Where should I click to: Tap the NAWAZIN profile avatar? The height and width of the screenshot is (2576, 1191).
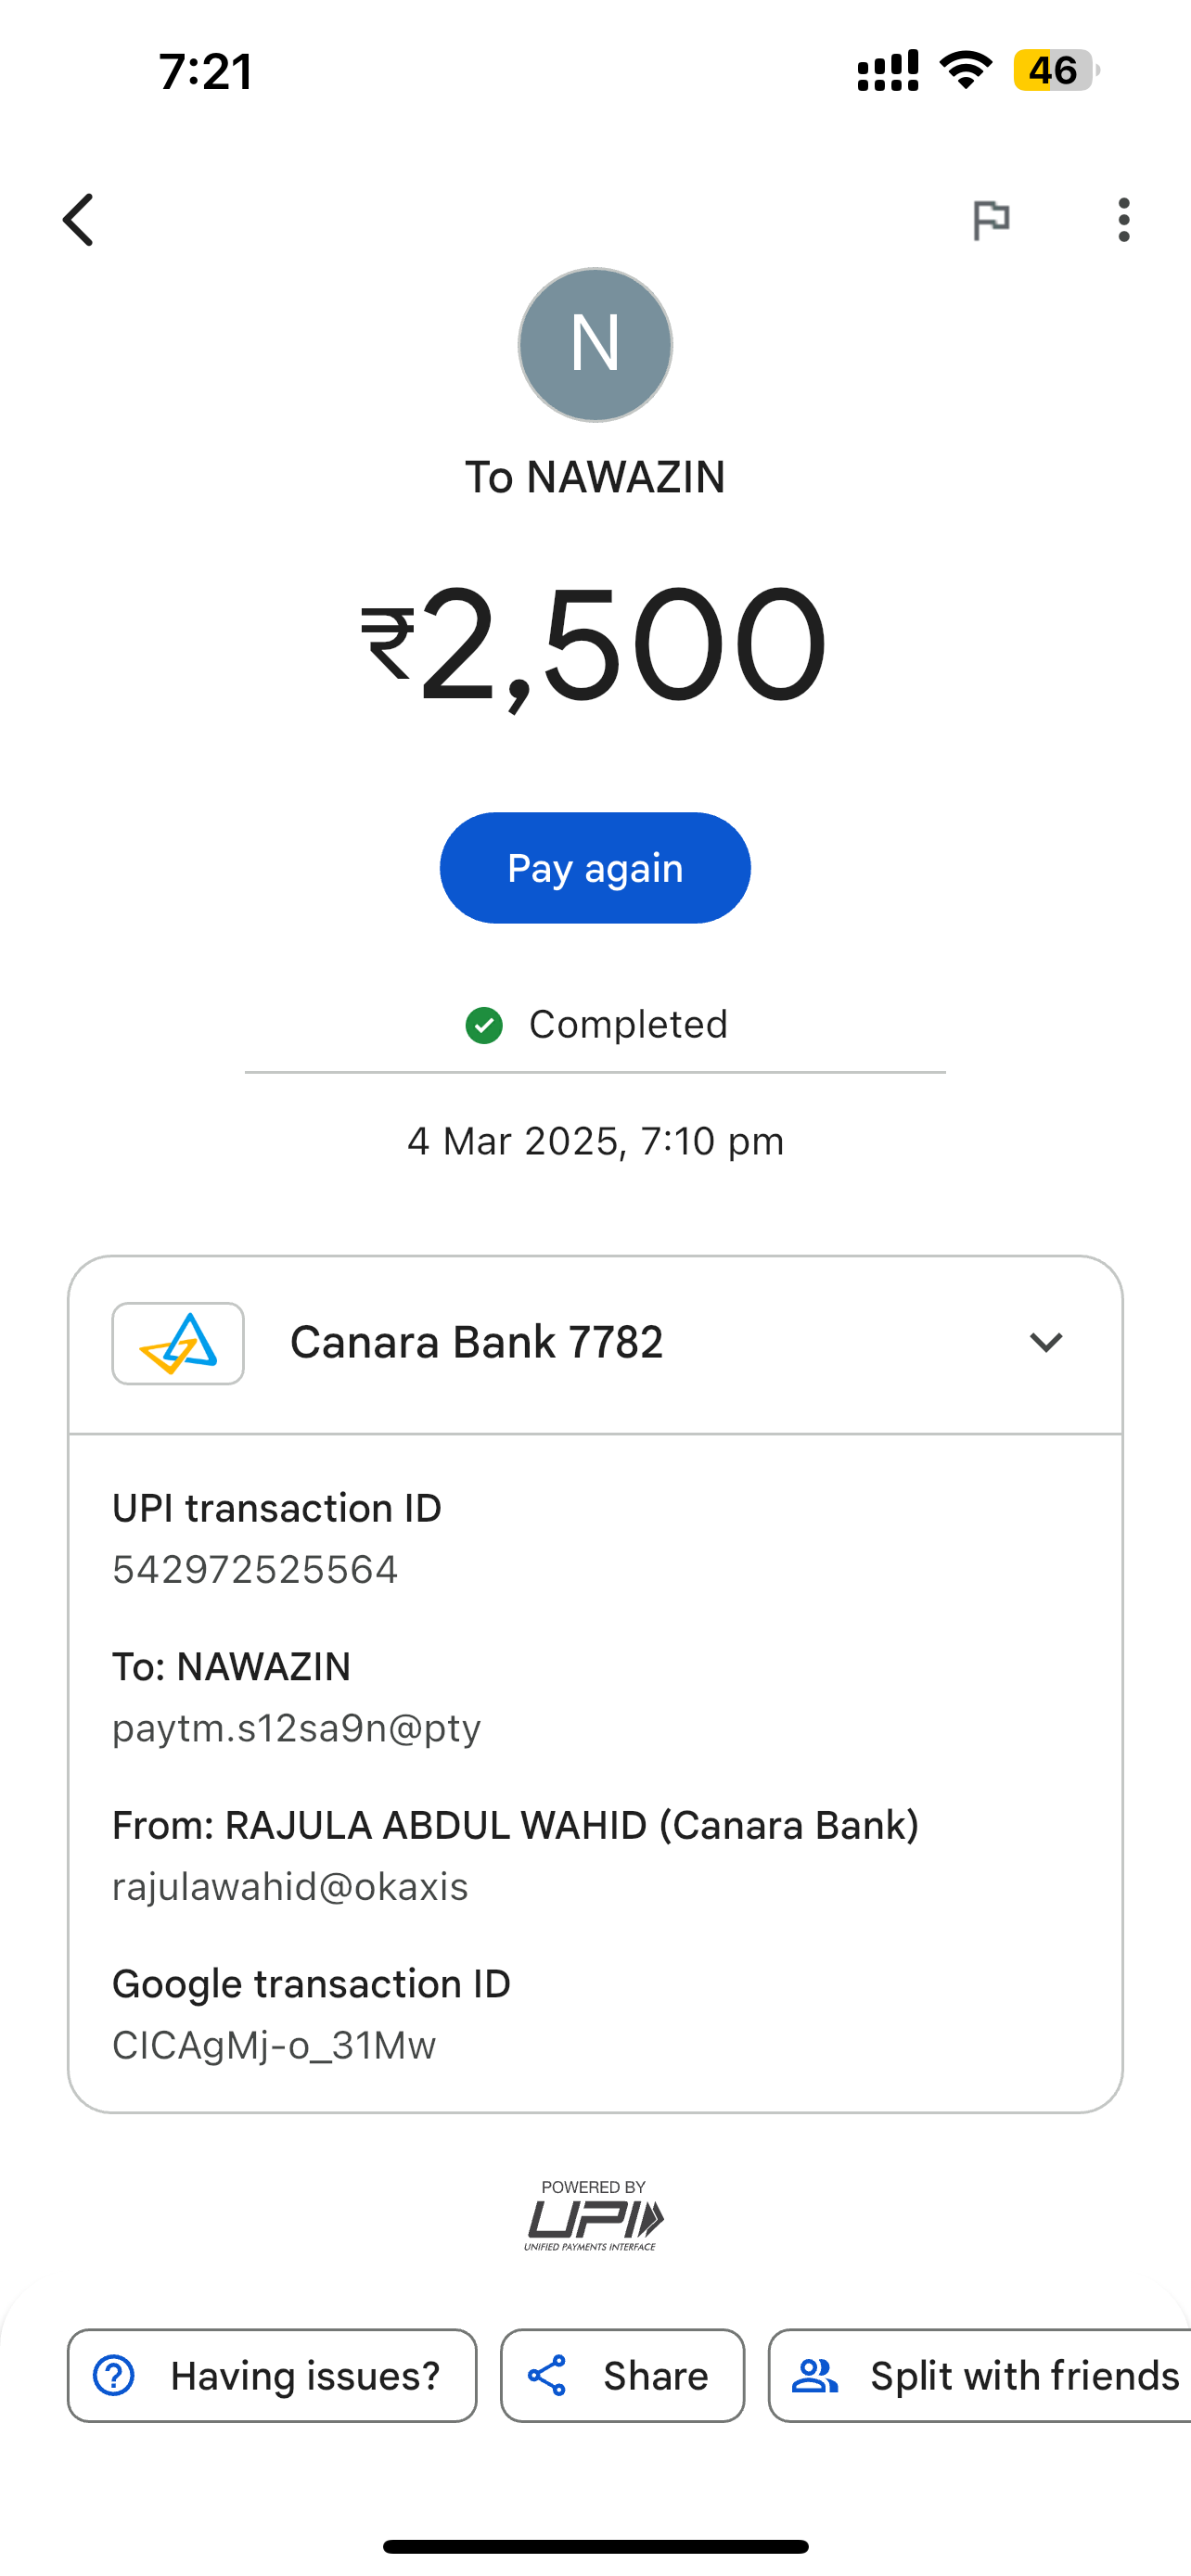(595, 345)
